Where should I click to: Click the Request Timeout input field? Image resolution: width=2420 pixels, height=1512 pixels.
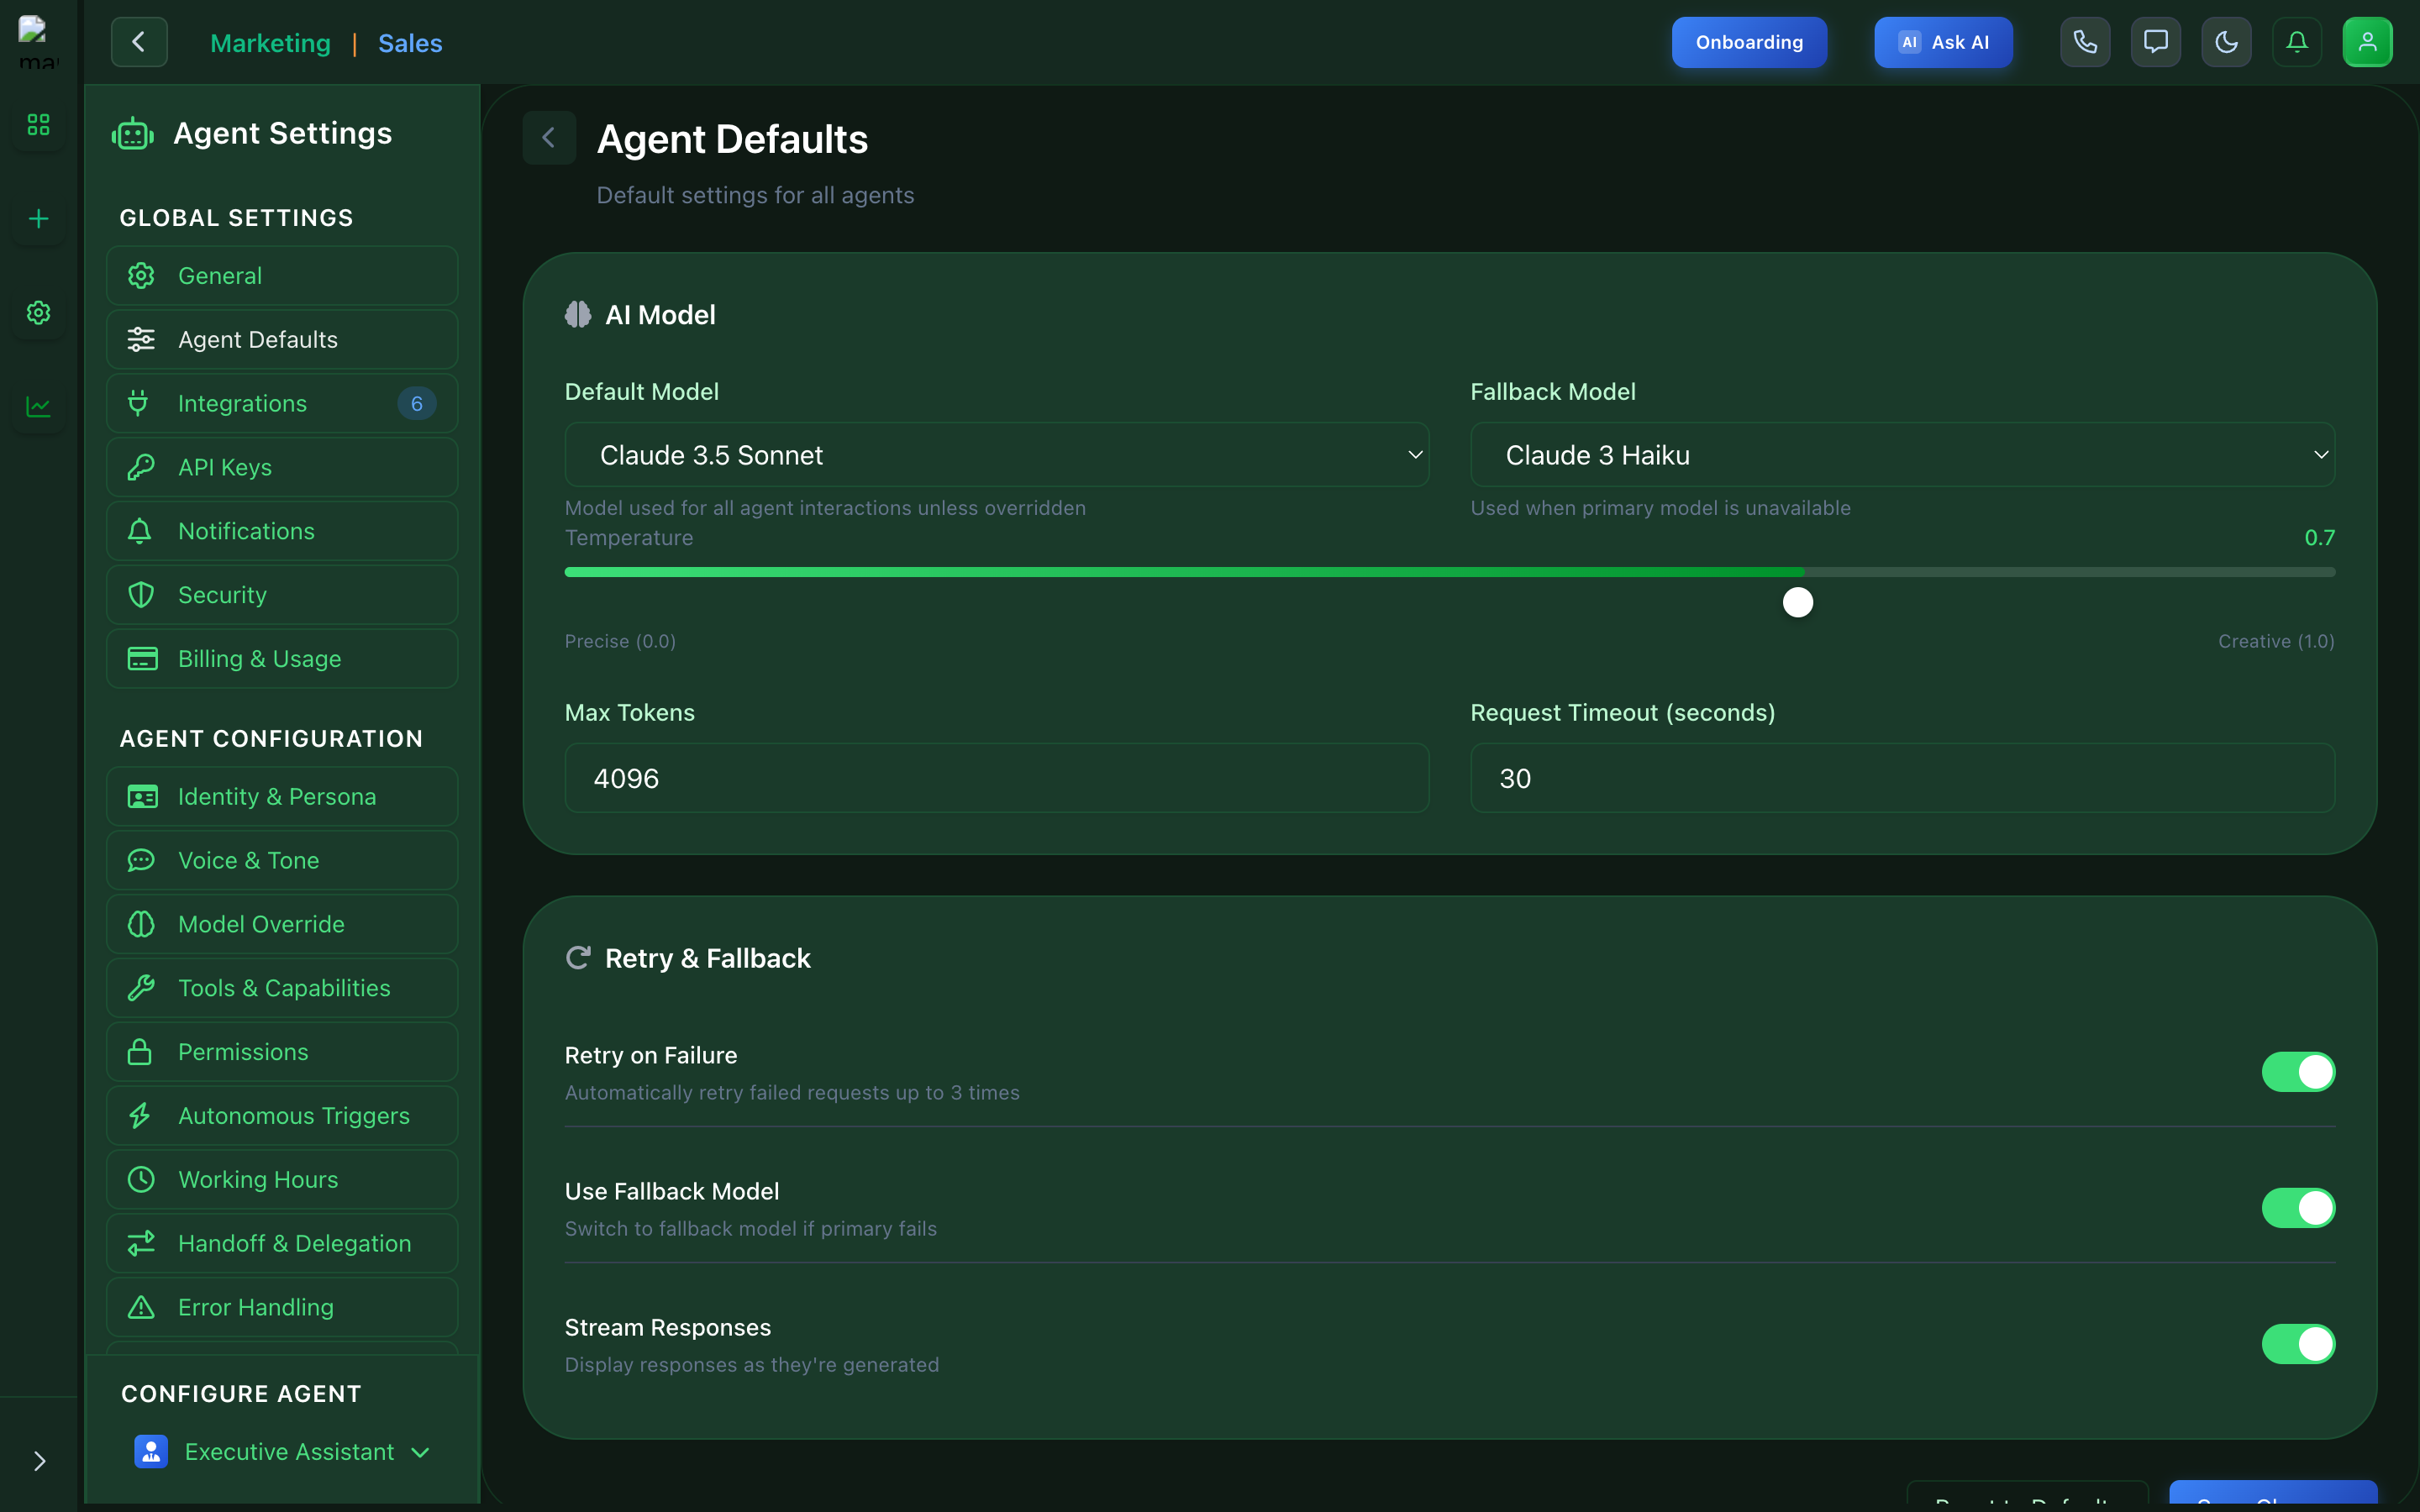click(x=1902, y=778)
